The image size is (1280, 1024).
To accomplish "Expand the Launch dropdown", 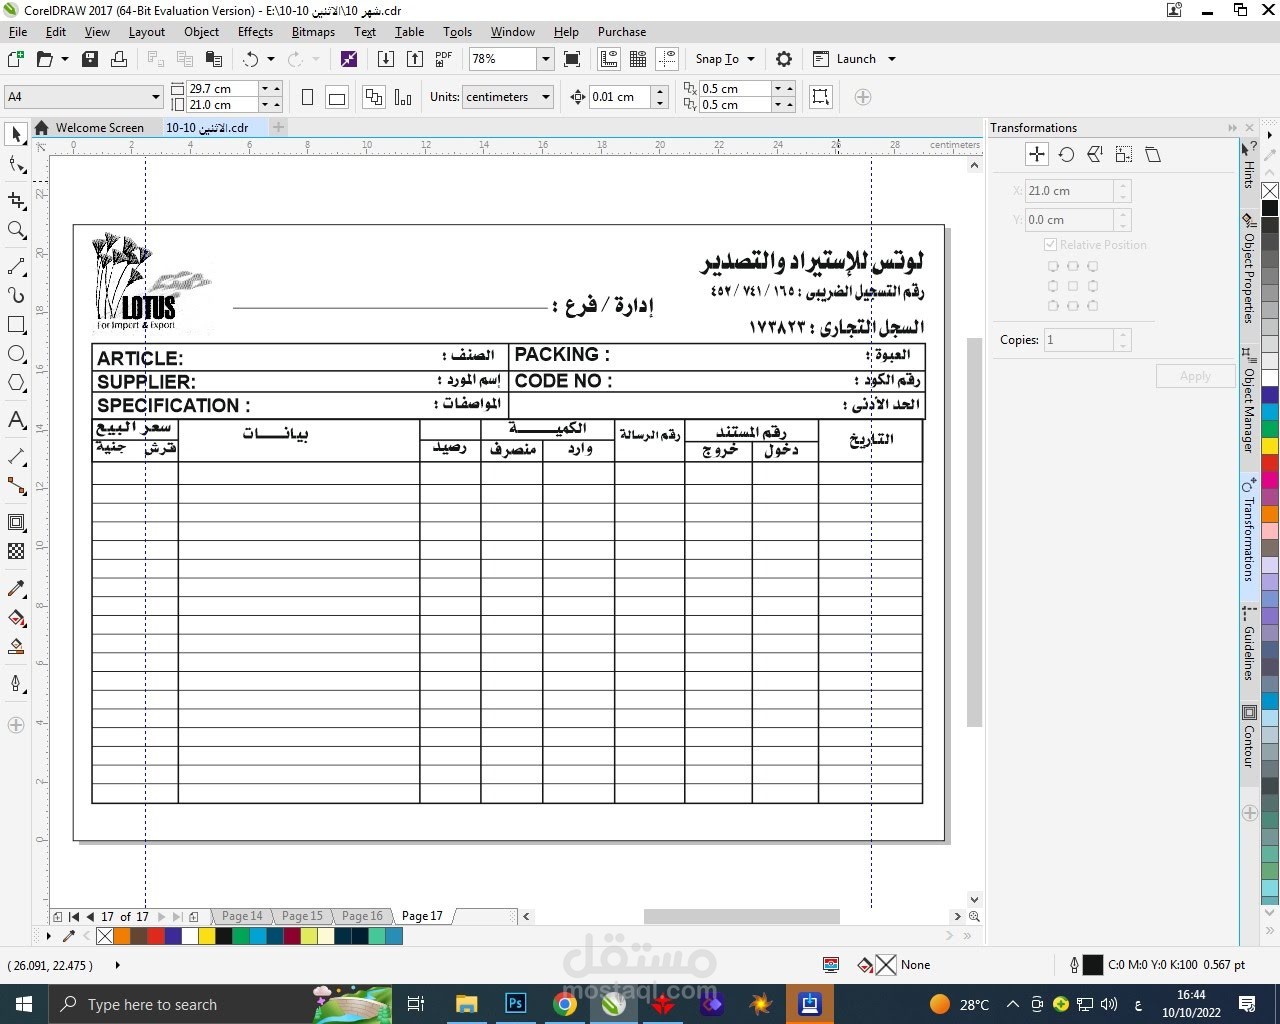I will click(892, 59).
